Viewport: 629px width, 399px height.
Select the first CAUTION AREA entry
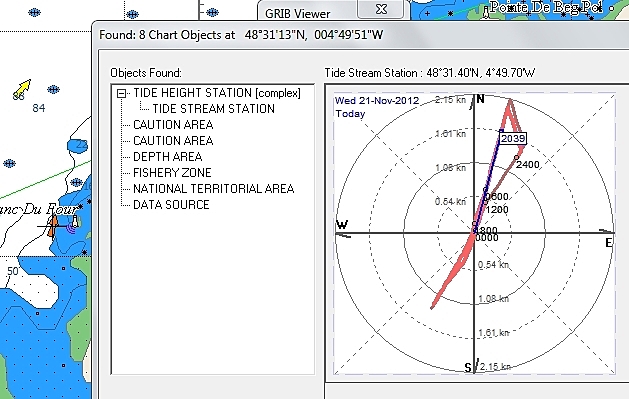tap(173, 125)
